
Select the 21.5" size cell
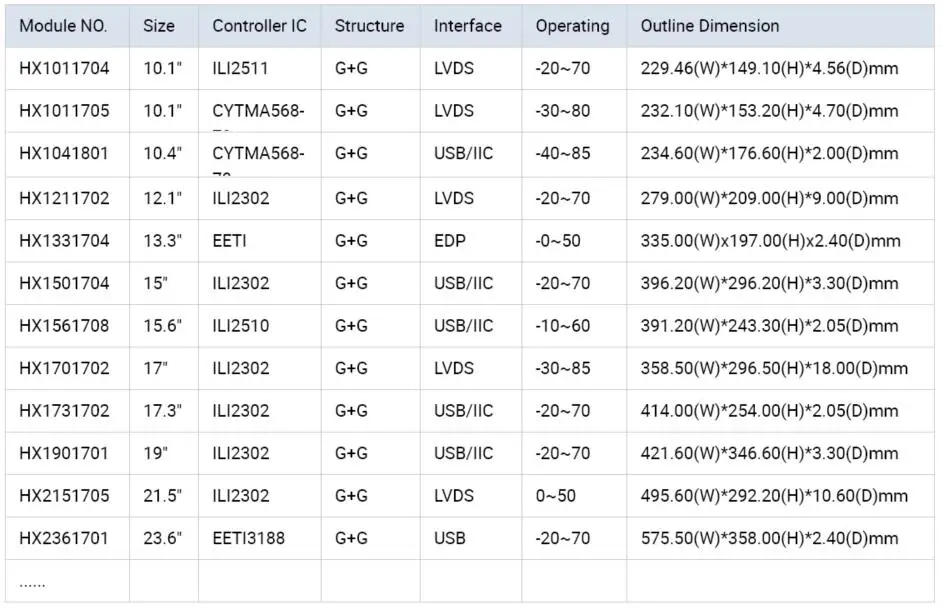tap(163, 496)
